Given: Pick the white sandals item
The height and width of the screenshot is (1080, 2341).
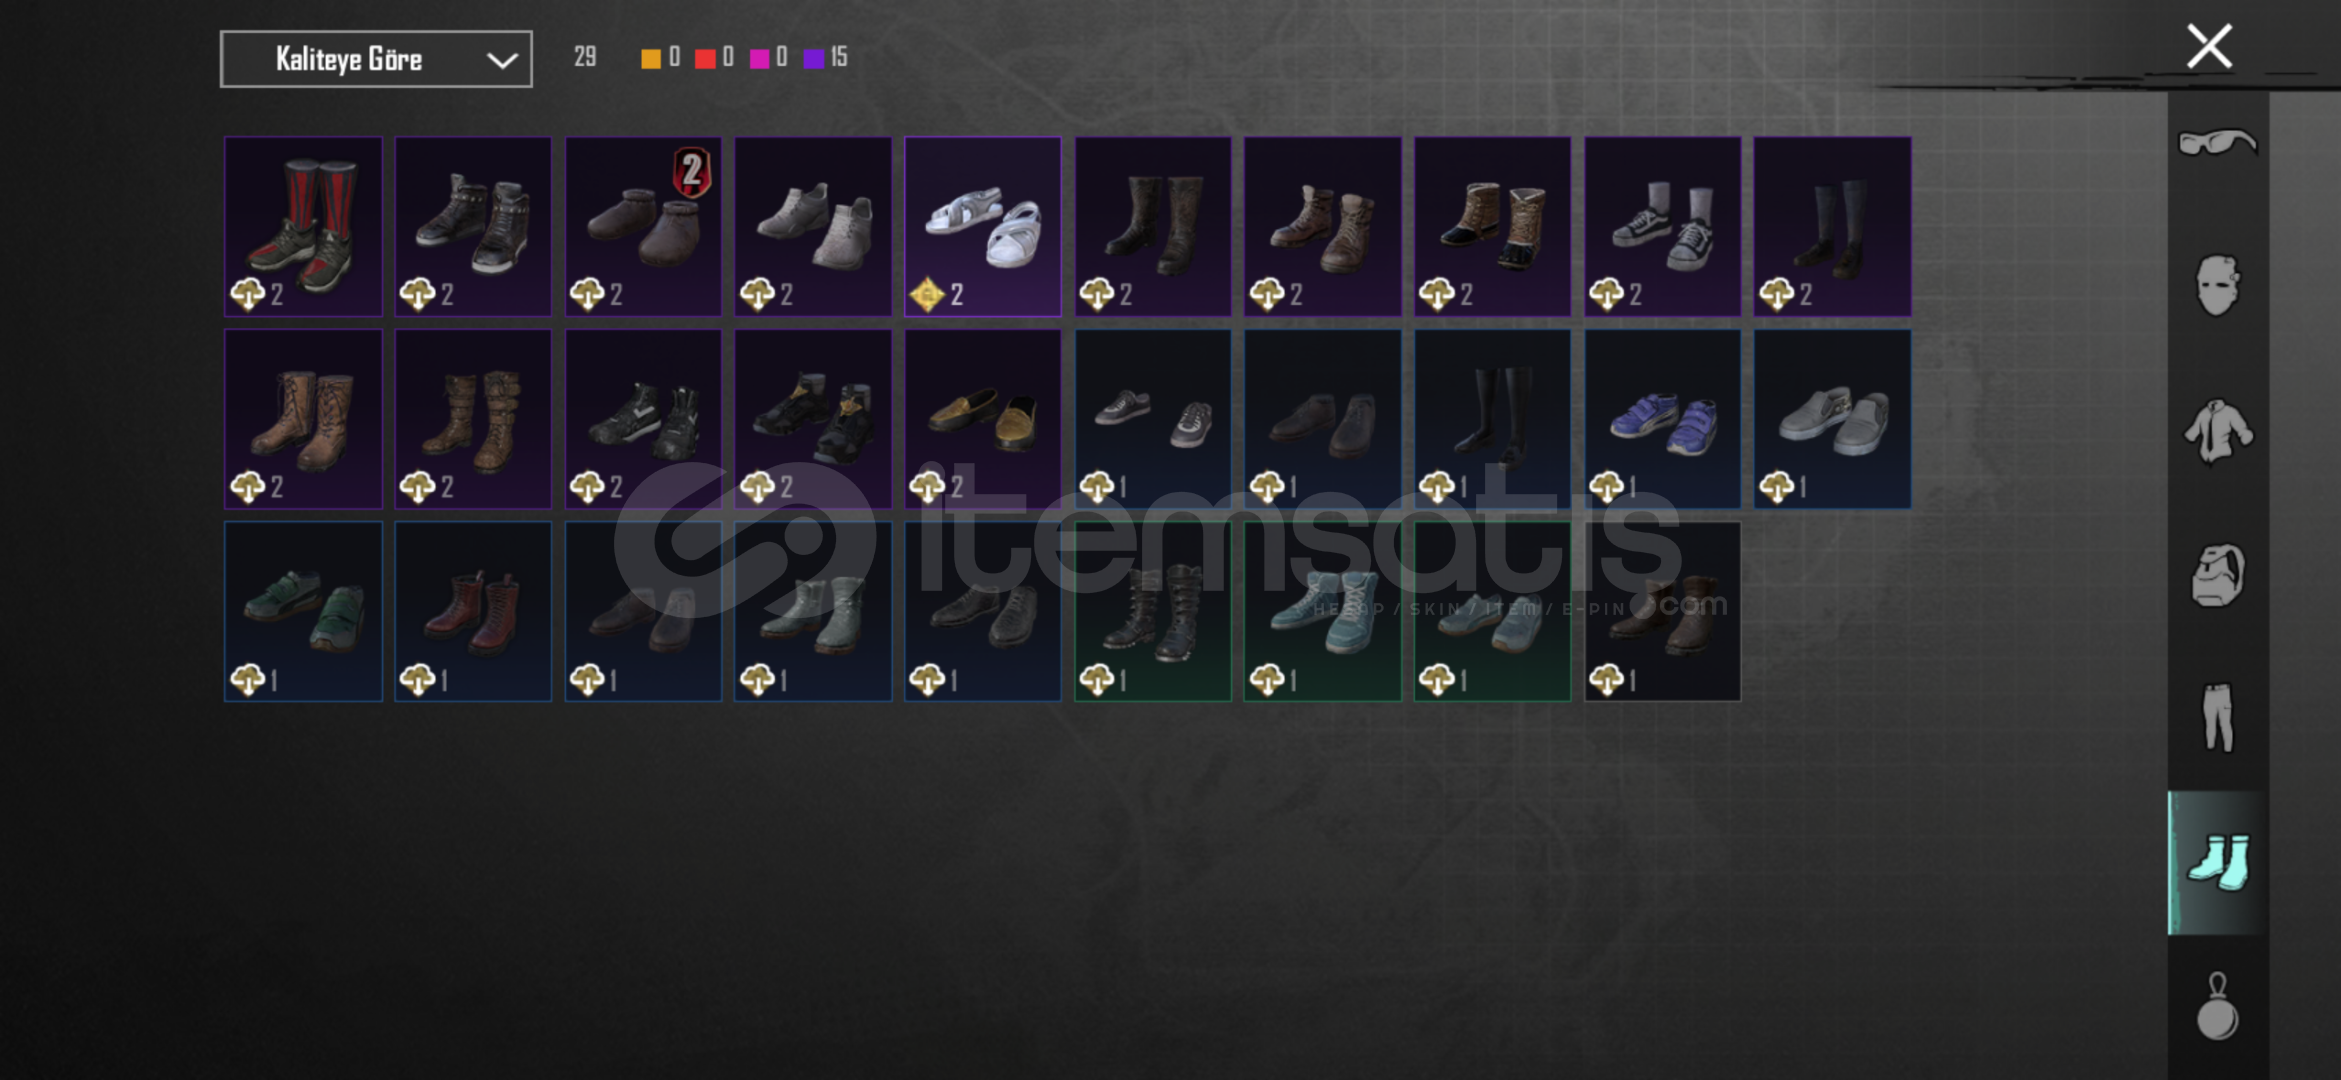Looking at the screenshot, I should tap(983, 226).
